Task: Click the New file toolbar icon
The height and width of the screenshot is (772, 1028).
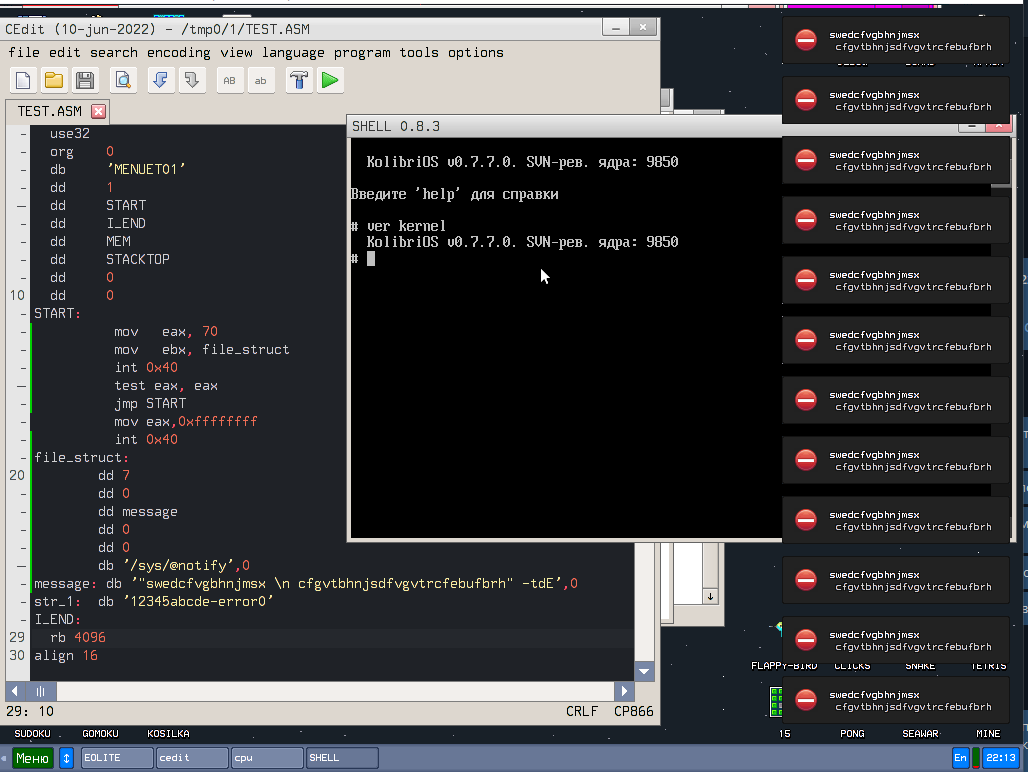Action: (x=23, y=80)
